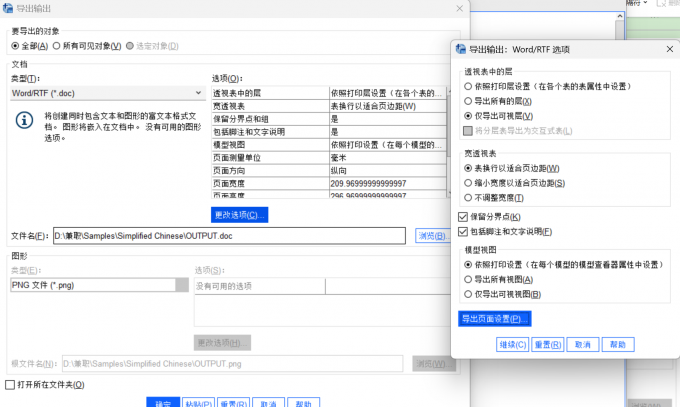Select the 页面测量单位 options row

click(329, 158)
